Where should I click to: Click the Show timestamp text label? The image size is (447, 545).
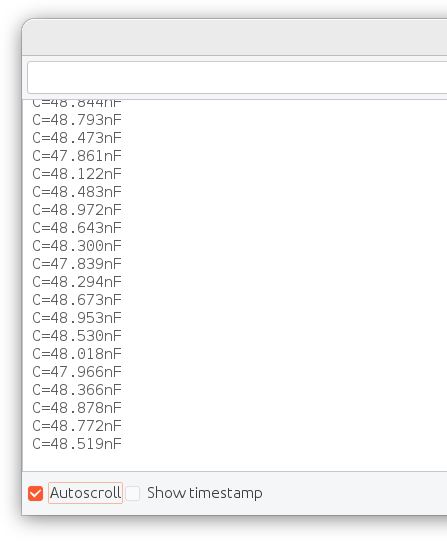205,493
